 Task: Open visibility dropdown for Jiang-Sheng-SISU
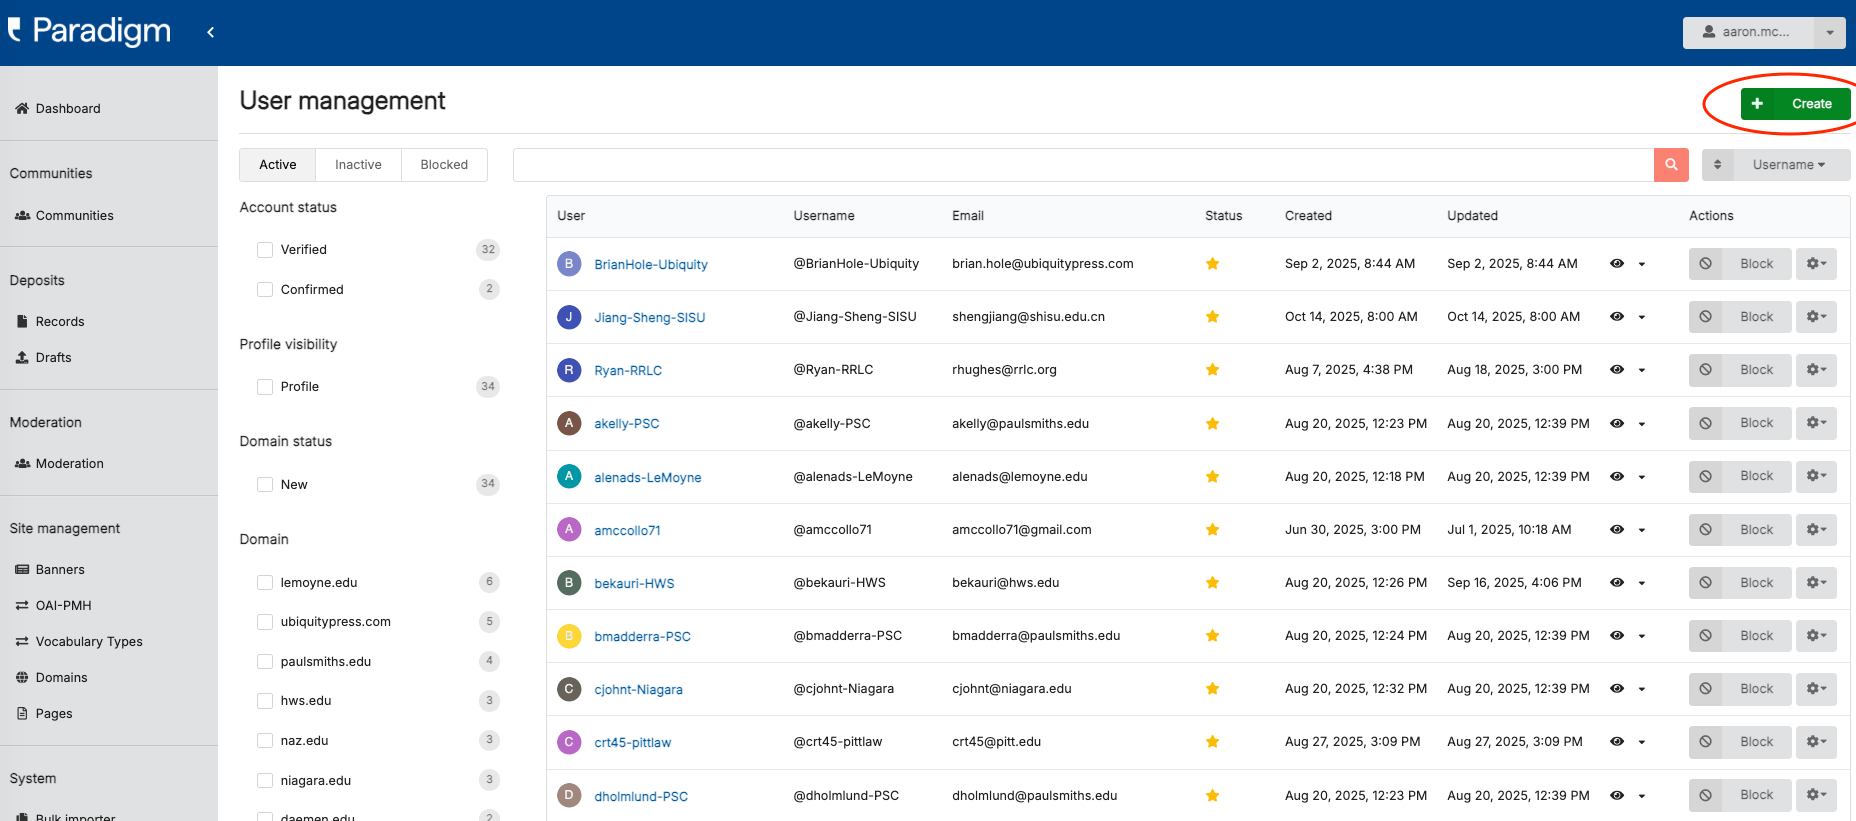click(1641, 317)
